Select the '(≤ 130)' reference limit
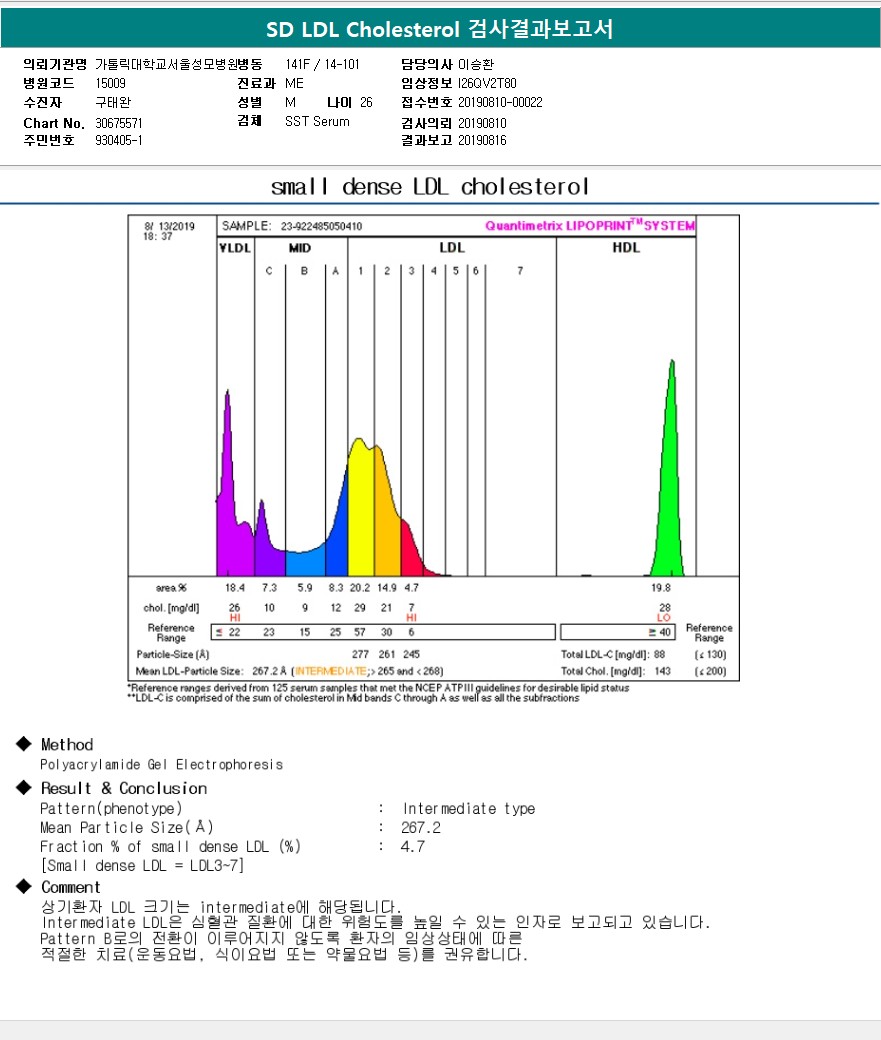 coord(711,655)
